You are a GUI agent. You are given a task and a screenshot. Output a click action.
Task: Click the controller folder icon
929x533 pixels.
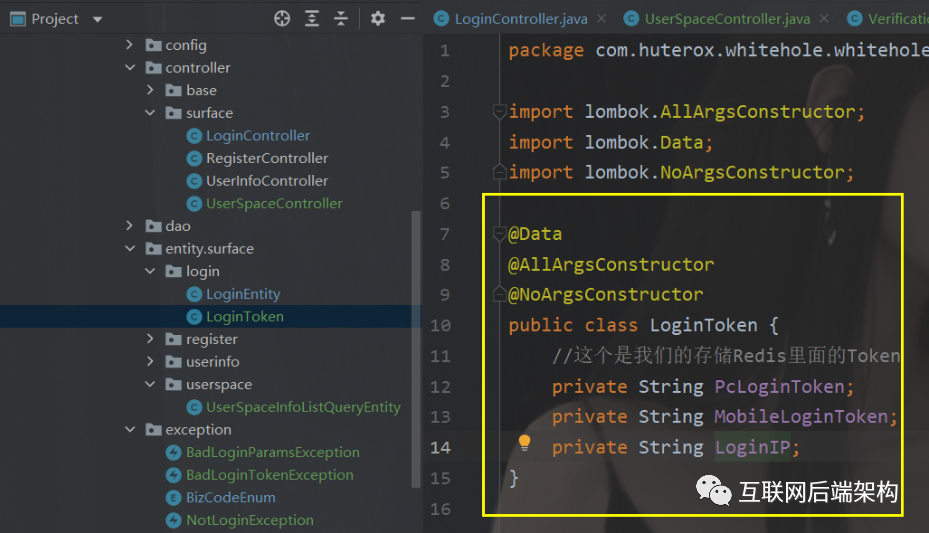(x=154, y=68)
